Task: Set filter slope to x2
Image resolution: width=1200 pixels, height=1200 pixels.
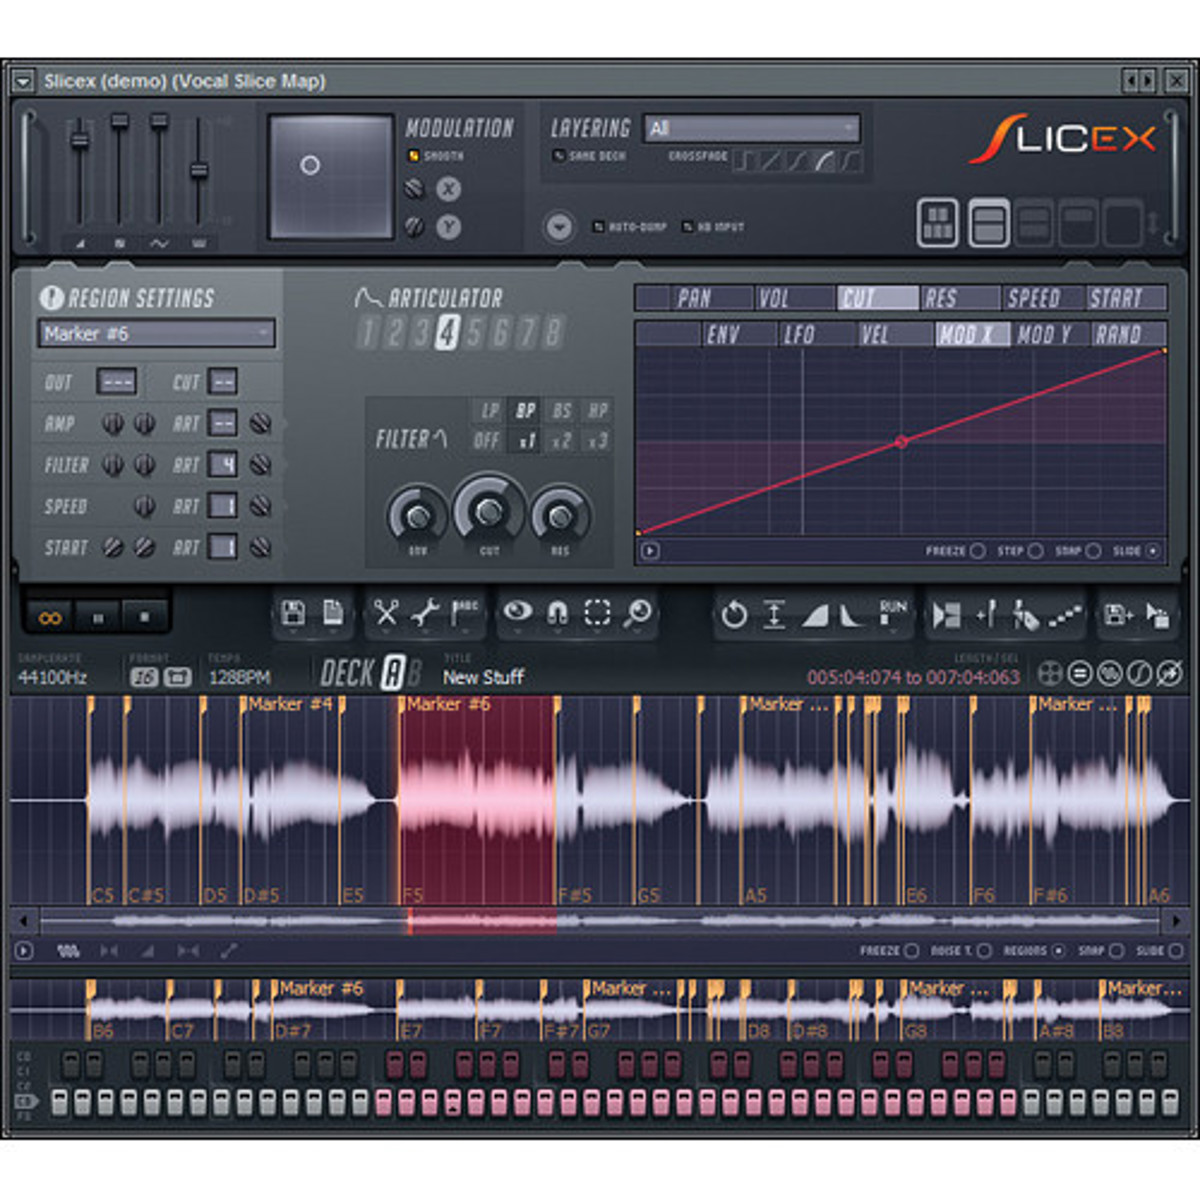Action: tap(561, 440)
